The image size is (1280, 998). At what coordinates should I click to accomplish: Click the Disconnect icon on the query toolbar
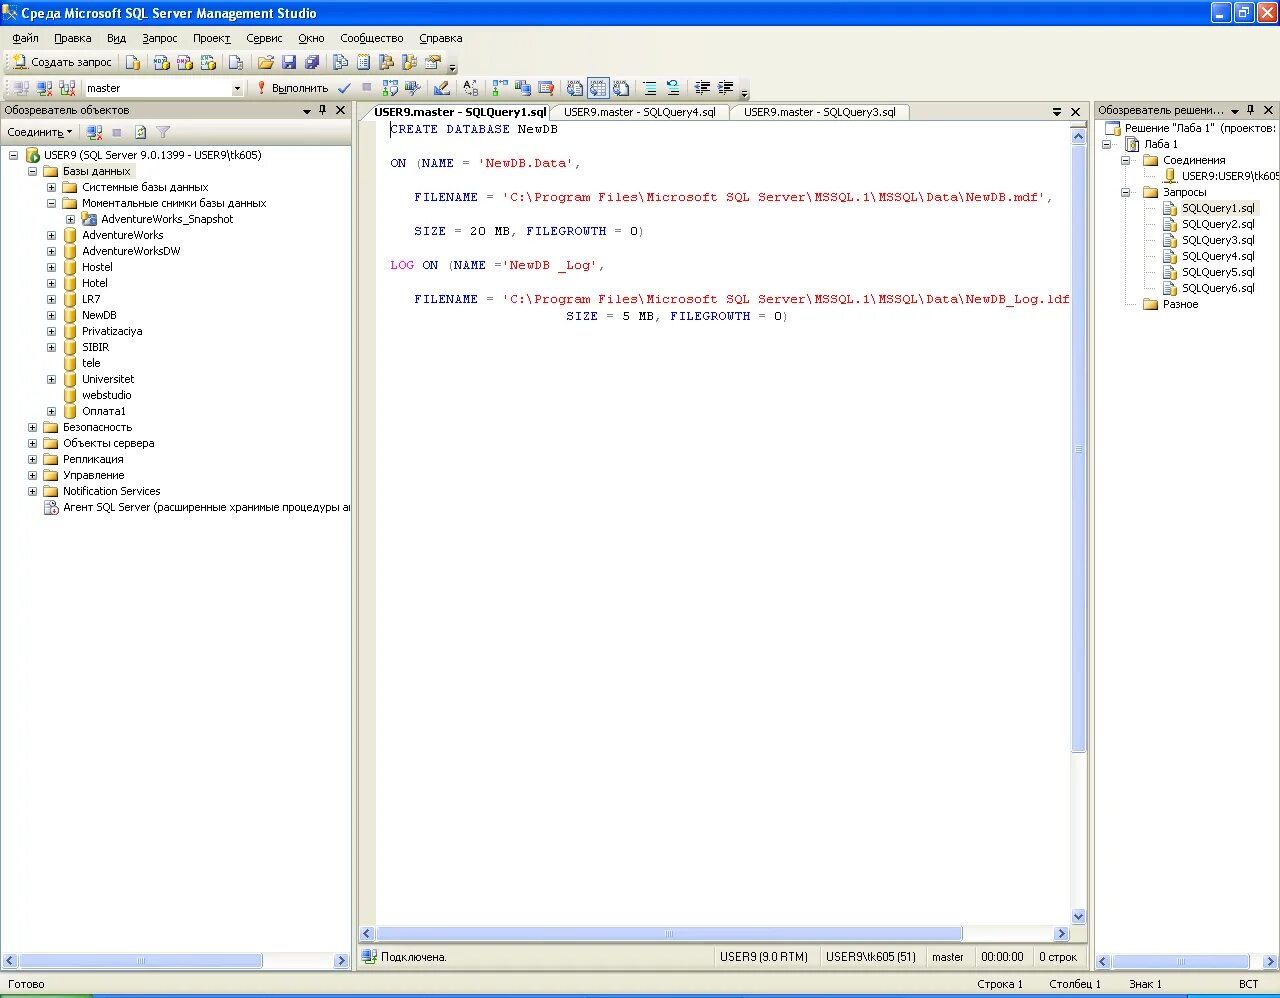(44, 88)
